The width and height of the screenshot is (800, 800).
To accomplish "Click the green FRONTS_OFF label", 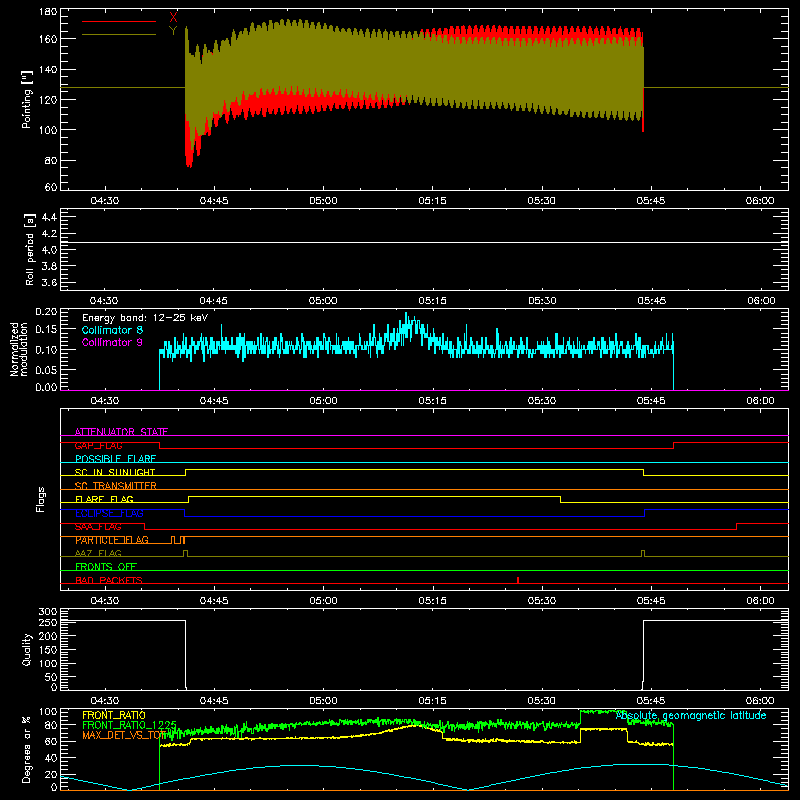I will (x=106, y=567).
